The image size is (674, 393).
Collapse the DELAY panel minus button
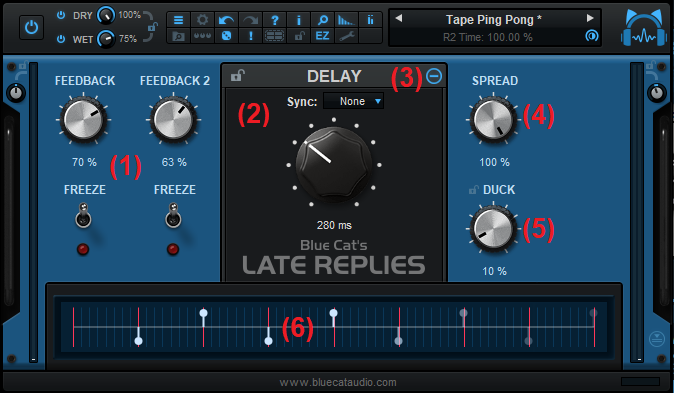click(x=434, y=76)
